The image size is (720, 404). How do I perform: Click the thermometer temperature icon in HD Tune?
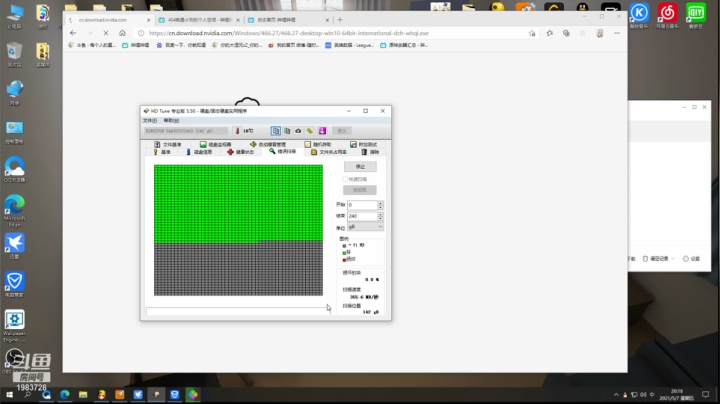pos(237,131)
